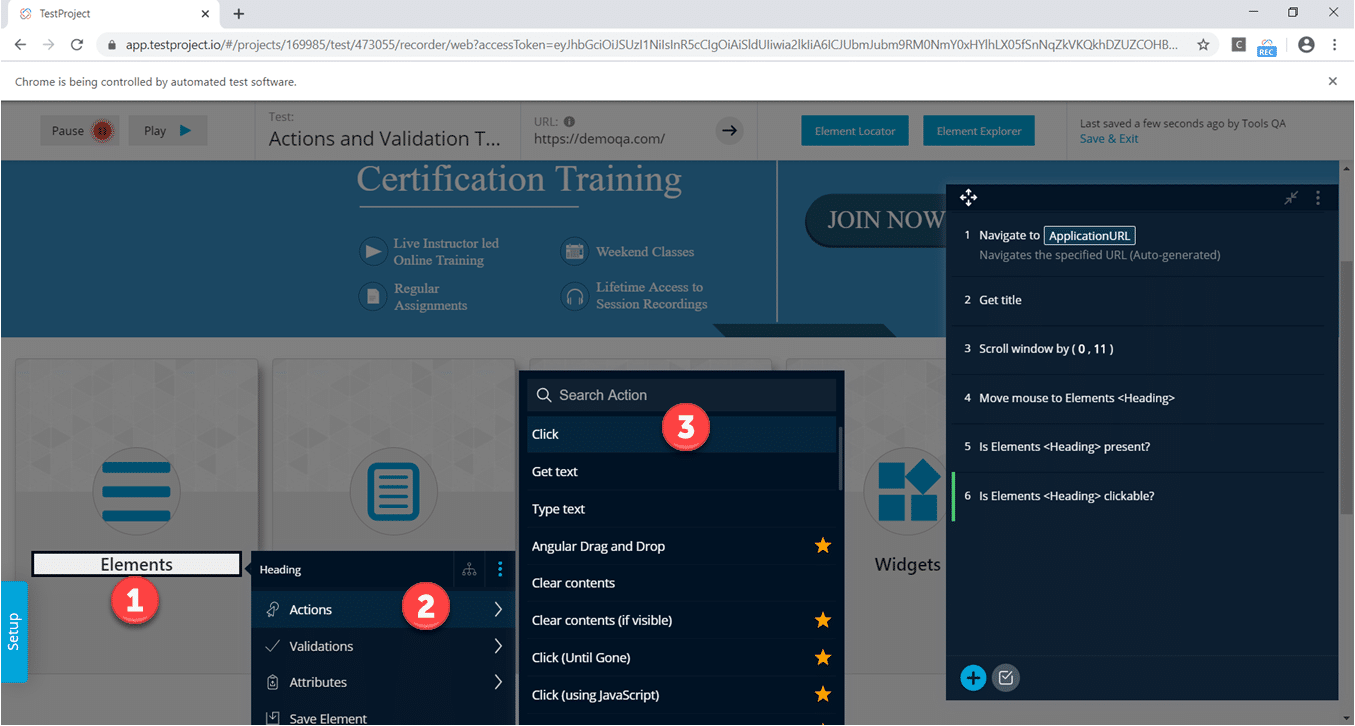Choose the Clear contents action
Viewport: 1355px width, 726px height.
[682, 583]
